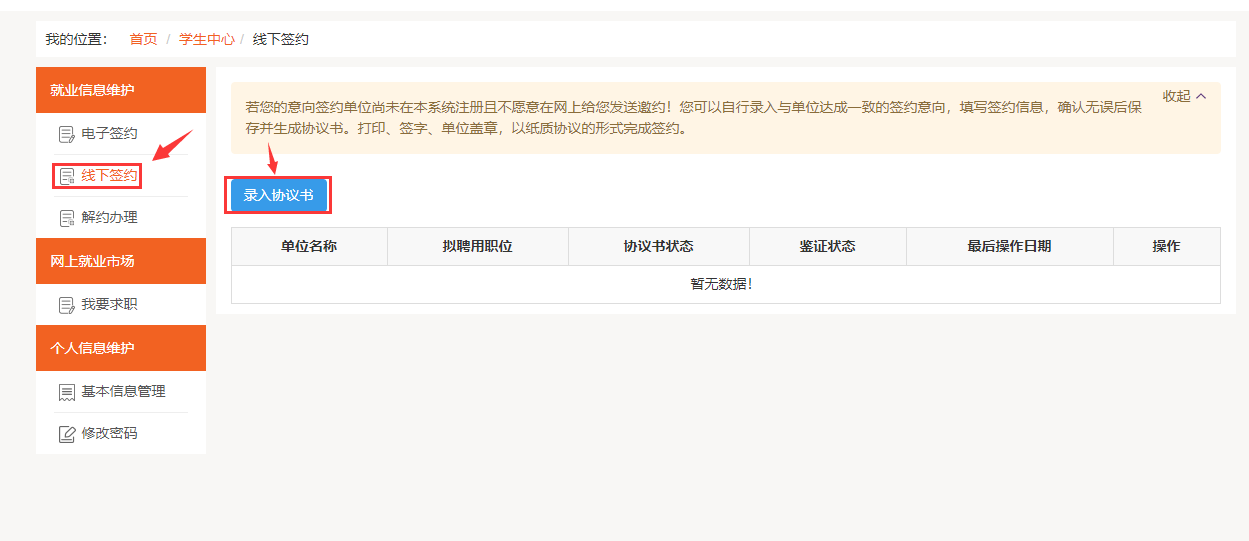Select the 网上就业市场 section header
The width and height of the screenshot is (1249, 541).
(120, 261)
